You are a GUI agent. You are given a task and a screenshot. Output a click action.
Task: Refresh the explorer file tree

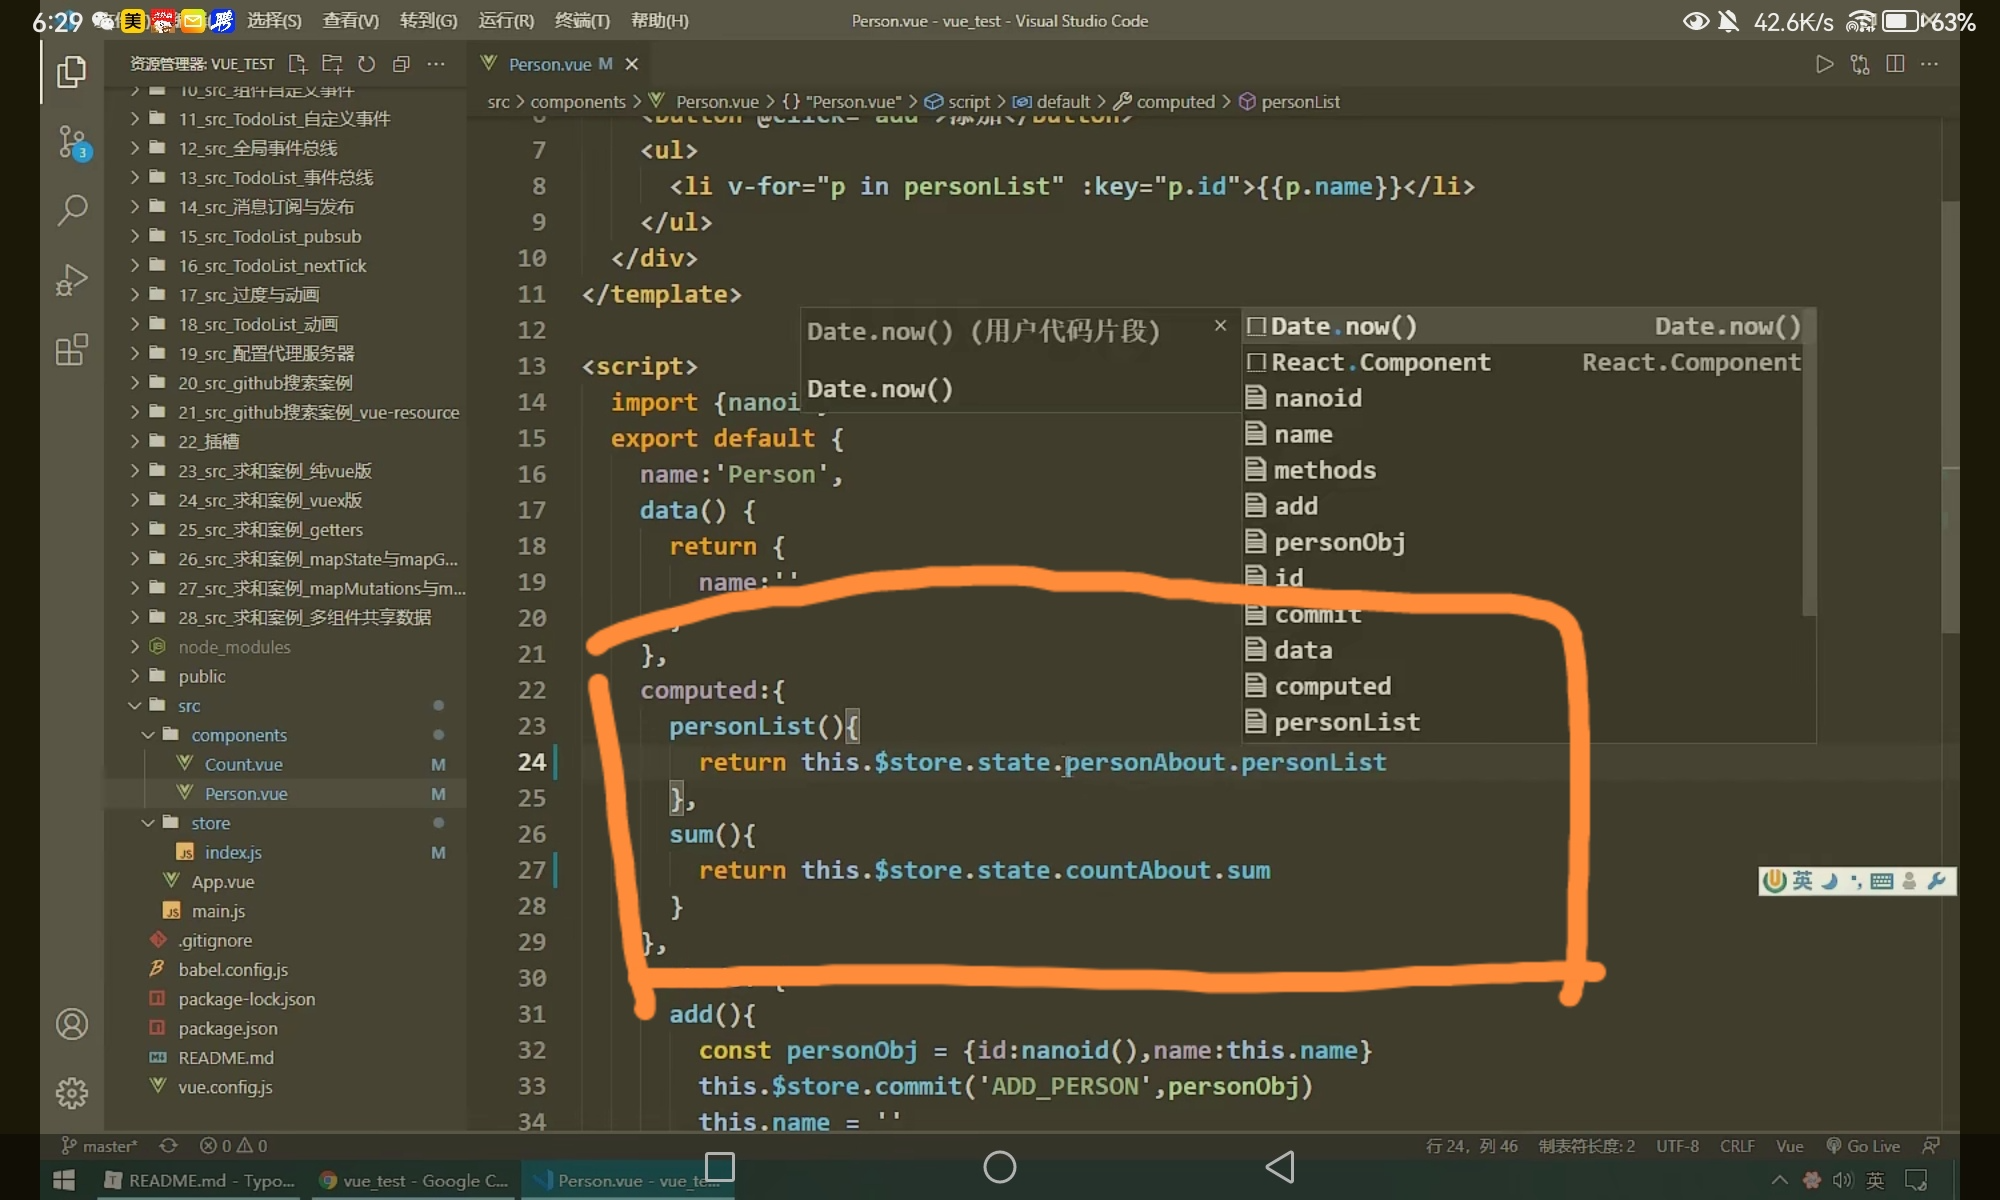coord(367,64)
